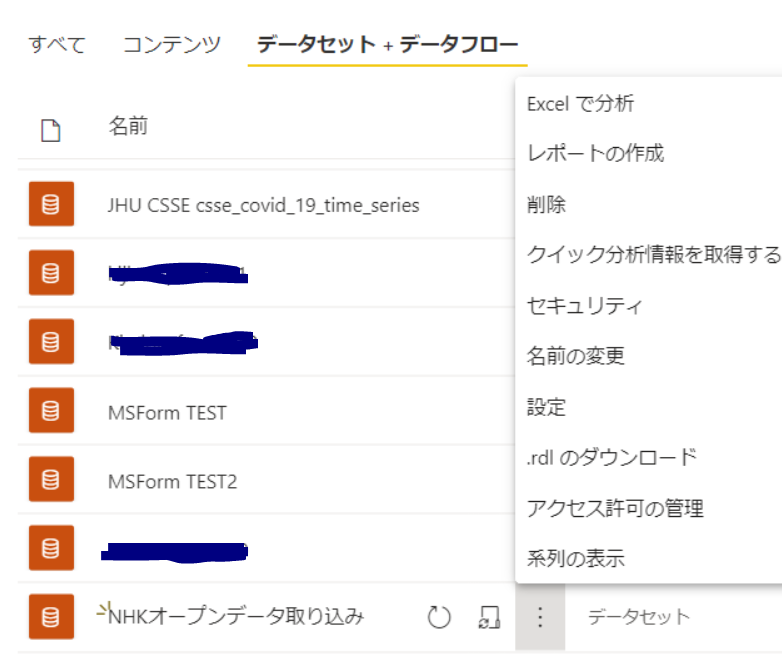Open 設定 from the context menu
782x656 pixels.
pyautogui.click(x=547, y=407)
